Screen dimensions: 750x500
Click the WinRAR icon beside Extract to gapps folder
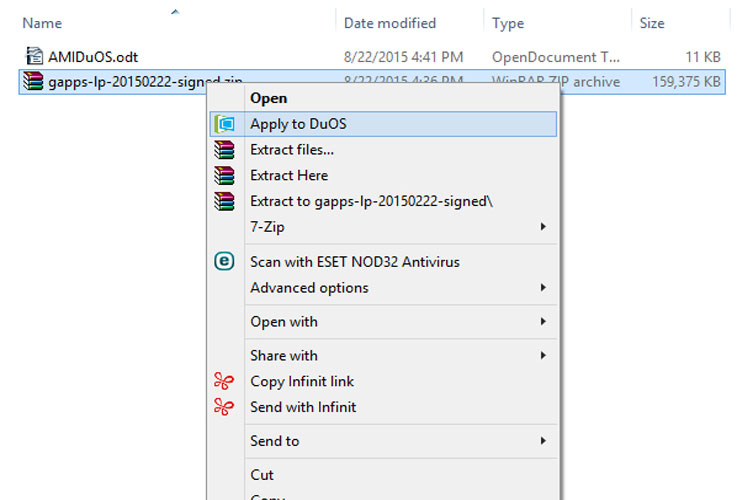point(224,201)
